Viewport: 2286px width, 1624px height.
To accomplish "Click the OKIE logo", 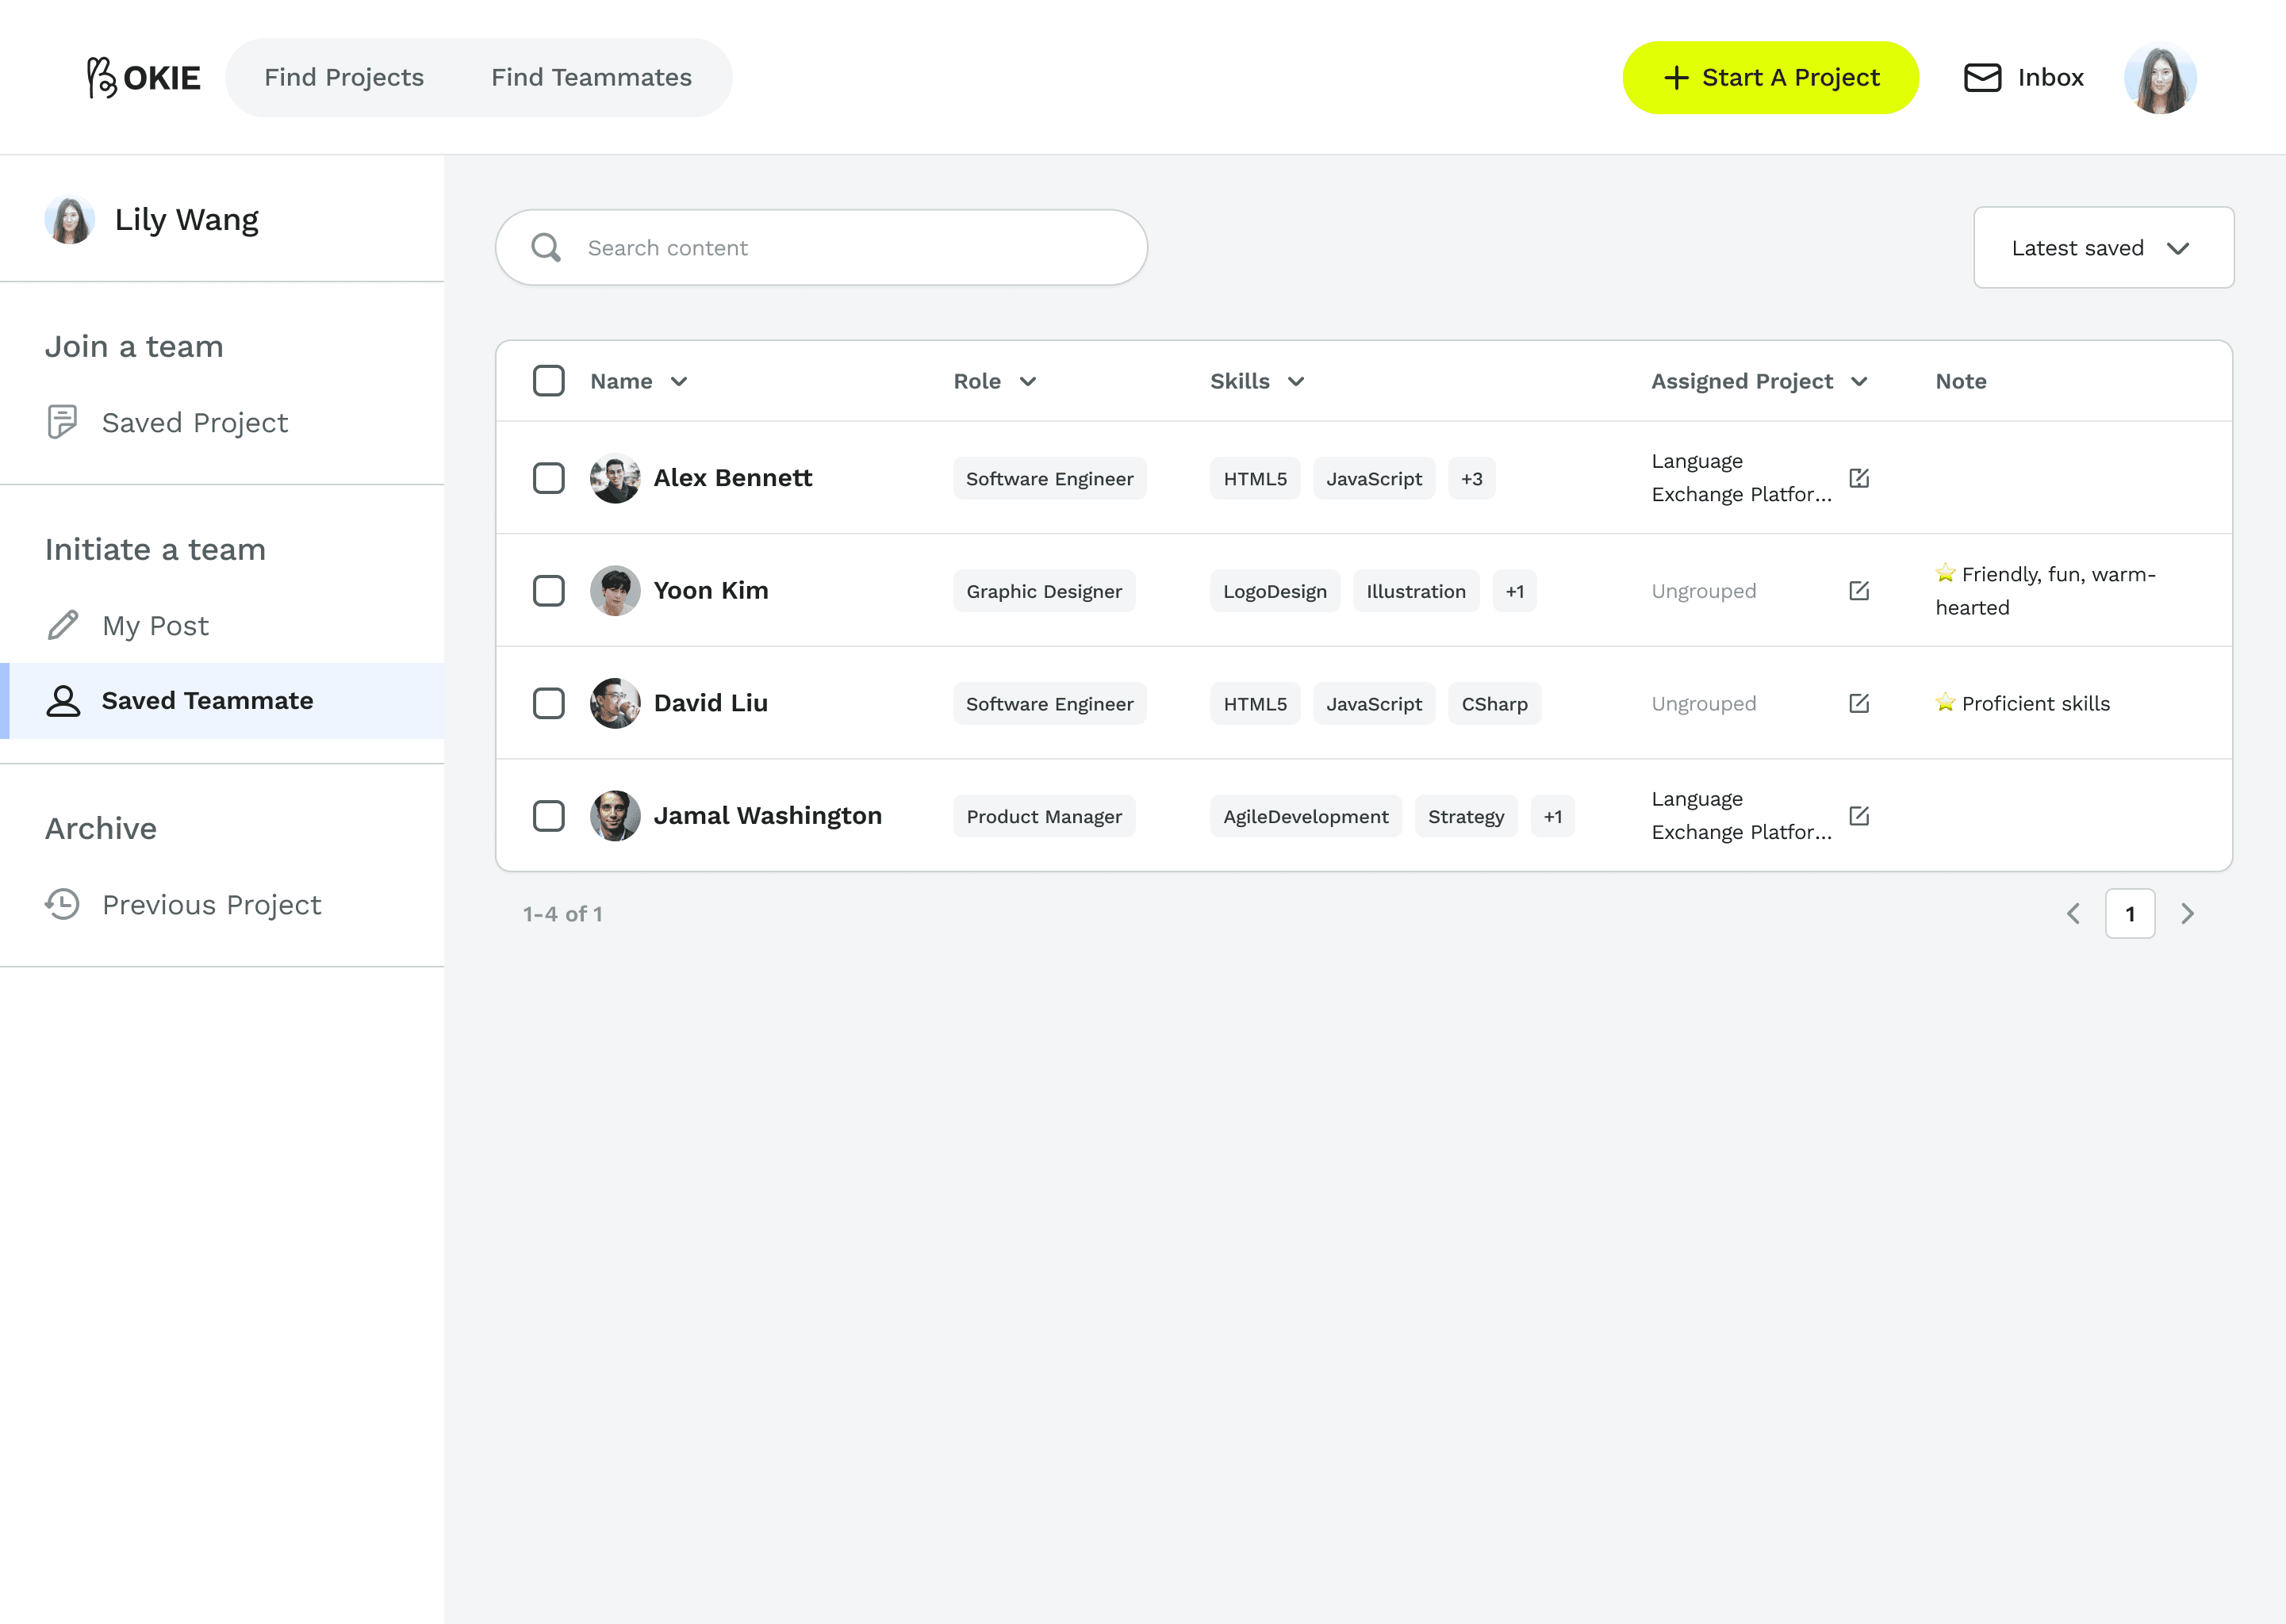I will (x=144, y=78).
